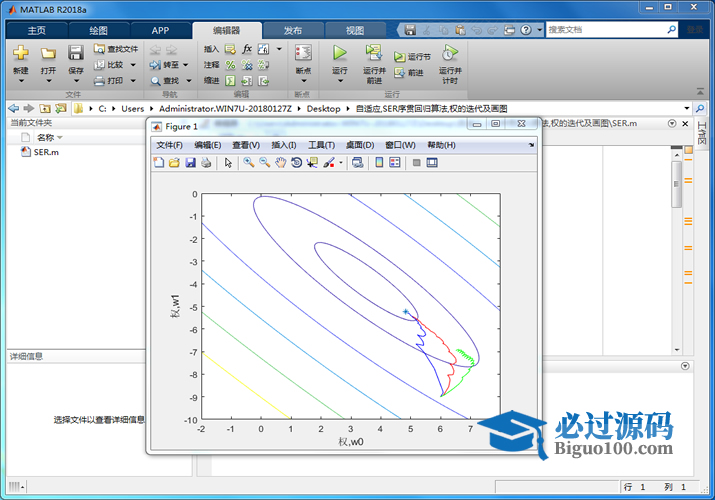The image size is (715, 500).
Task: Click Compare (比较) button
Action: [109, 65]
